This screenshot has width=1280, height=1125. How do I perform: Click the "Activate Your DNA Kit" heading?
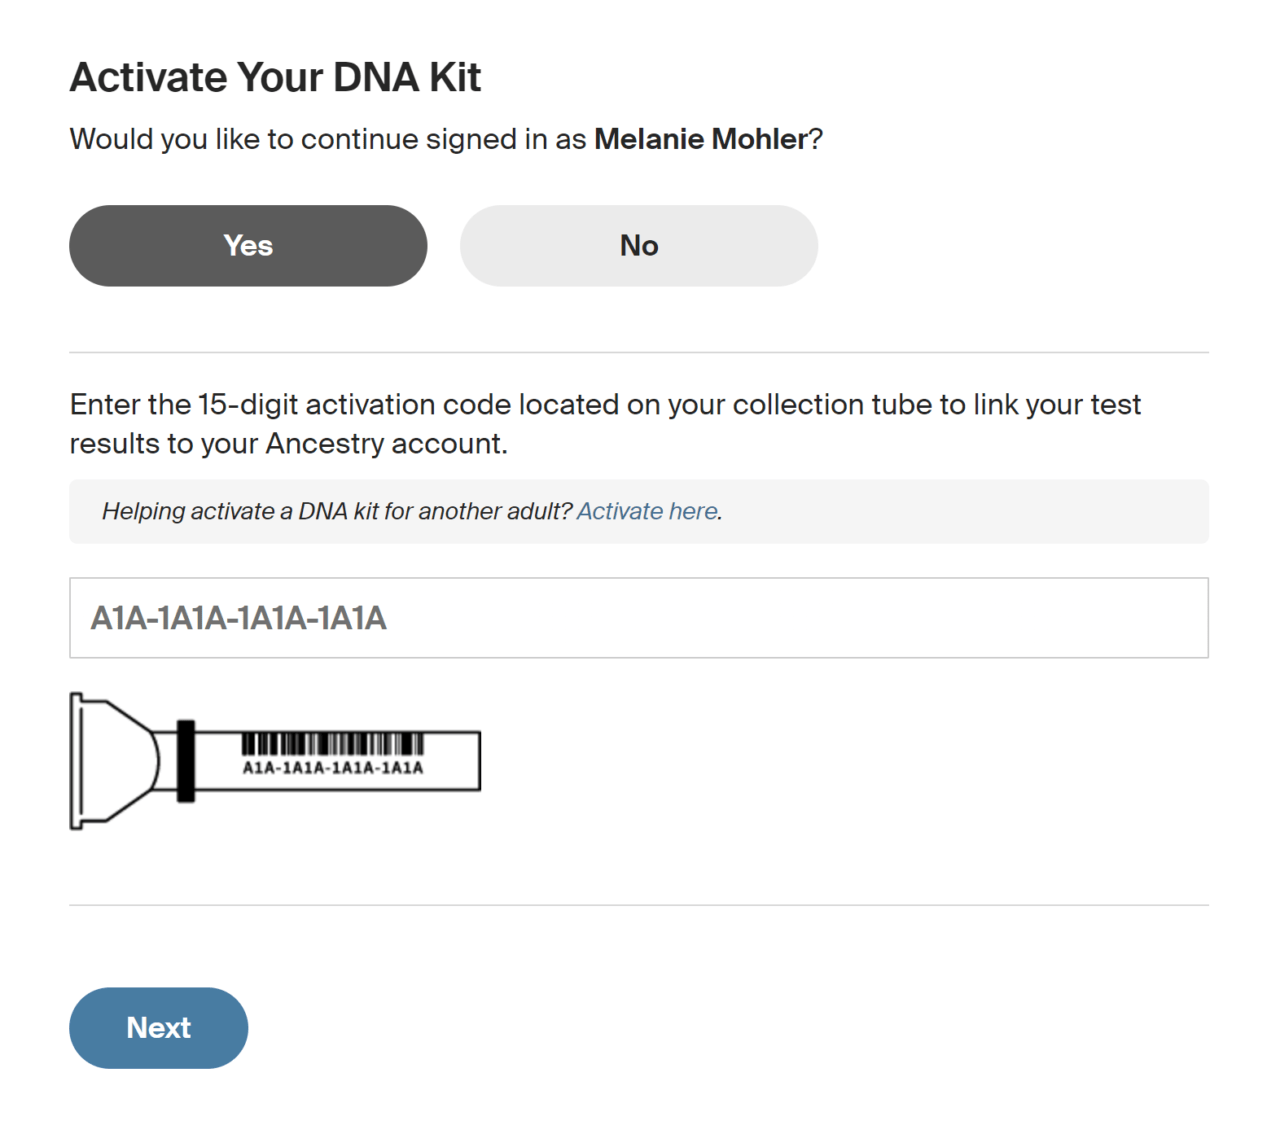(275, 76)
